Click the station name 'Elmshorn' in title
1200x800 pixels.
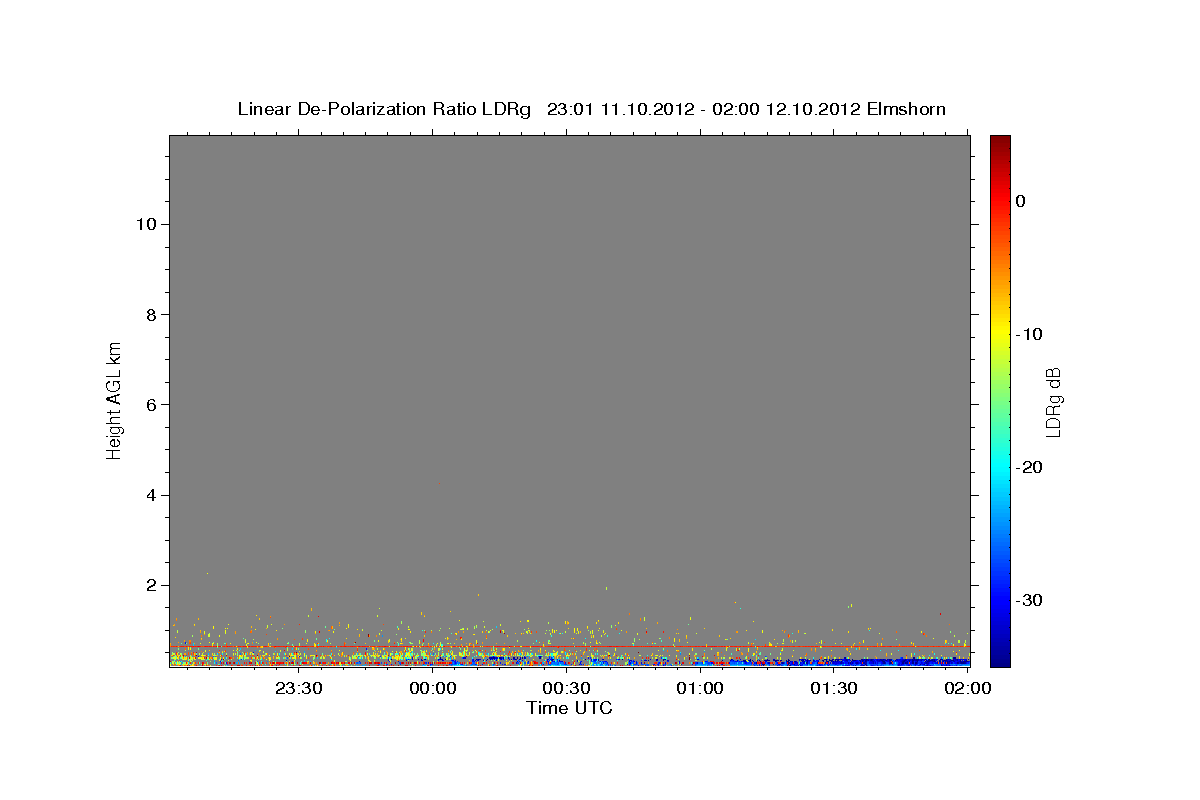[x=905, y=109]
